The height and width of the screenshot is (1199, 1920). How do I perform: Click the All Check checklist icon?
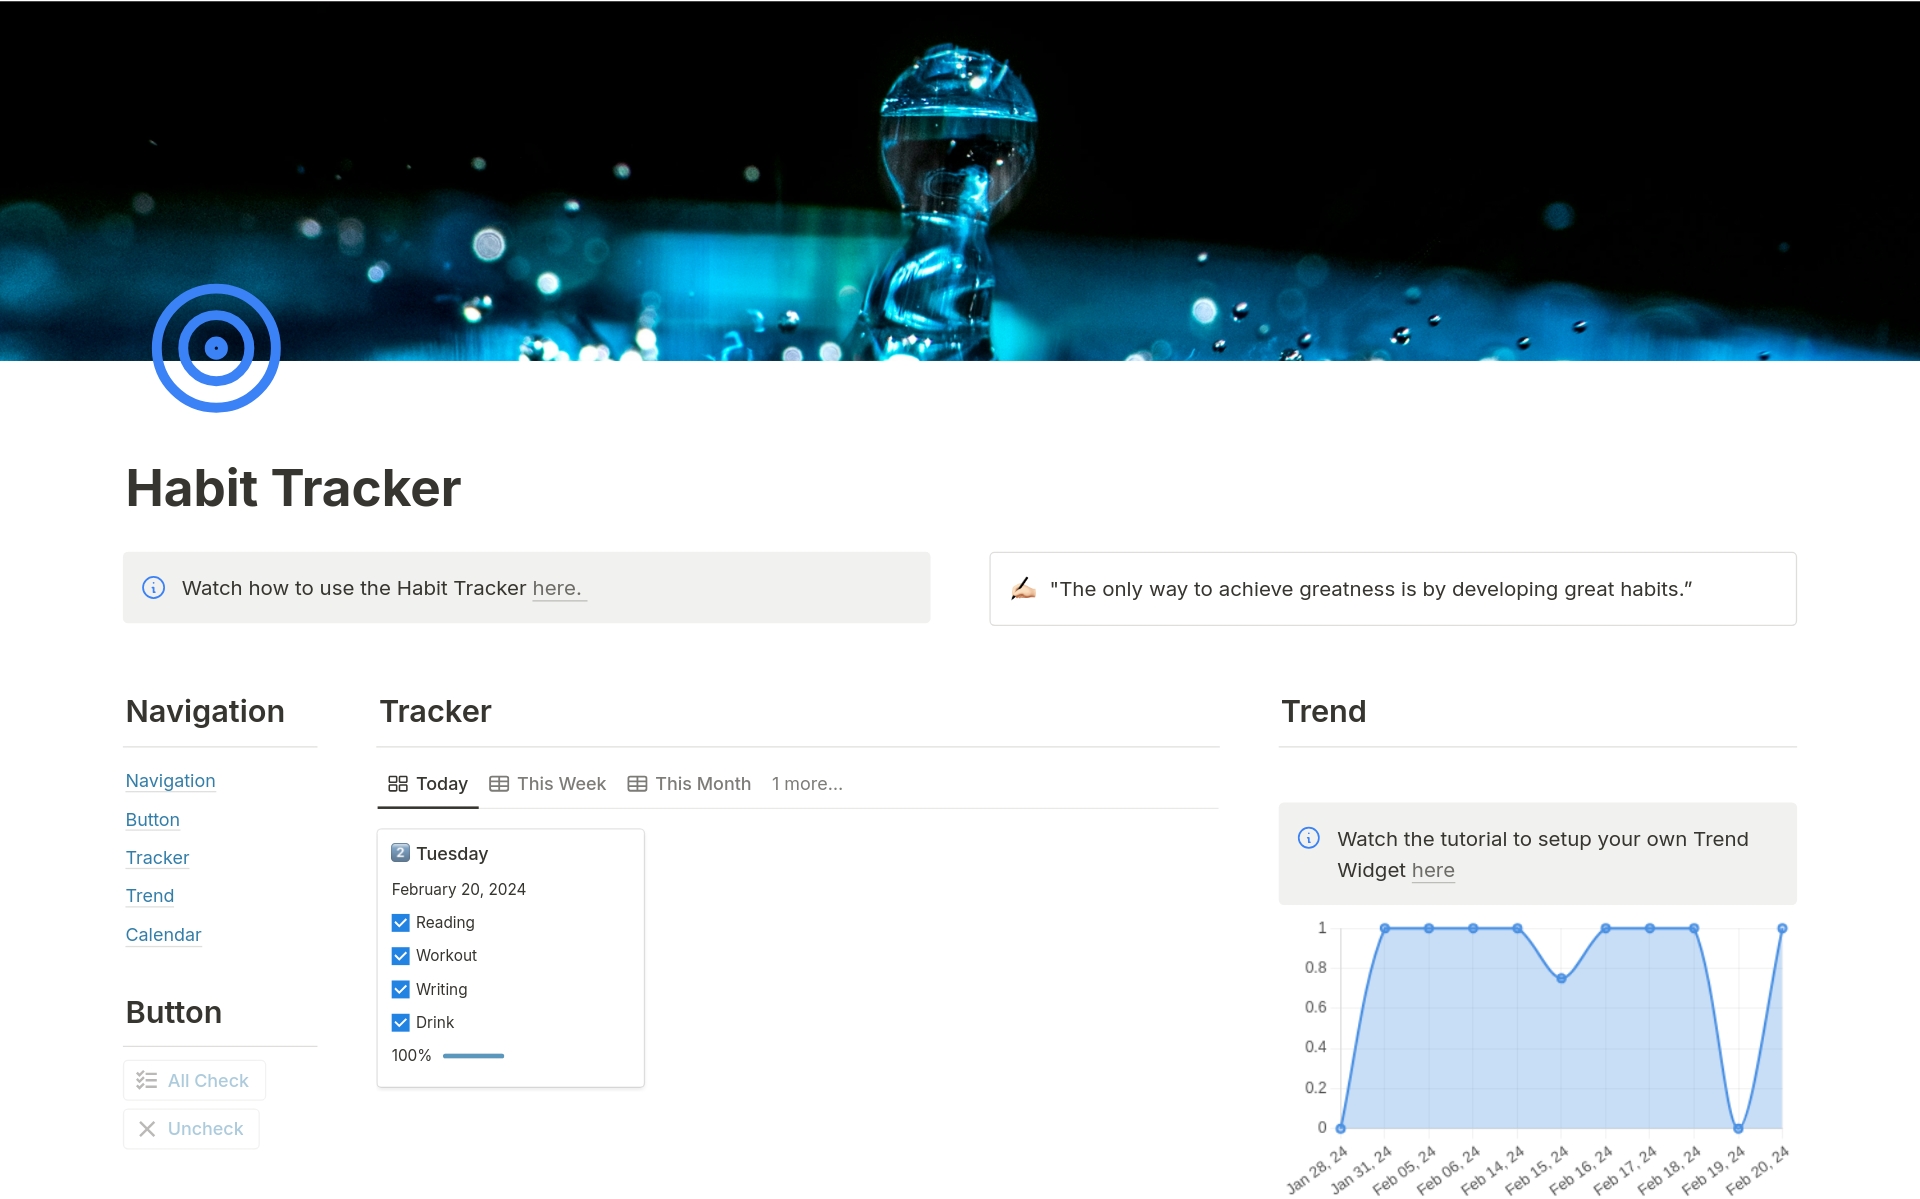tap(146, 1079)
